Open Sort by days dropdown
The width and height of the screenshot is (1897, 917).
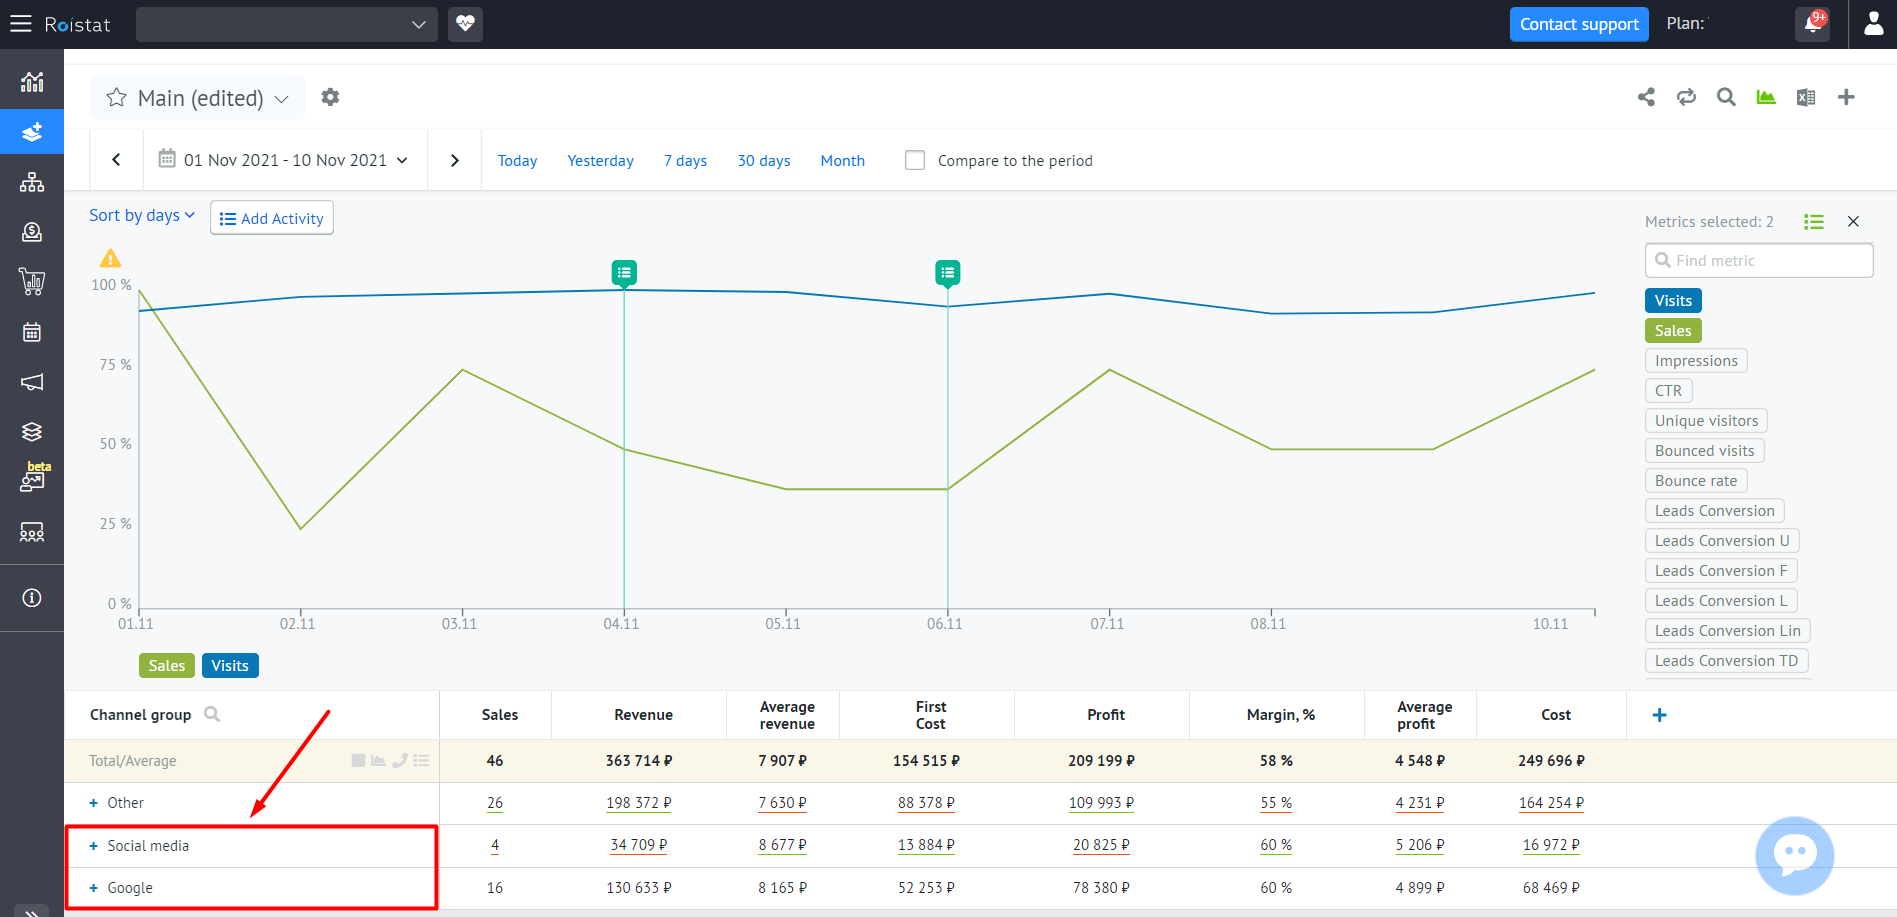[142, 215]
